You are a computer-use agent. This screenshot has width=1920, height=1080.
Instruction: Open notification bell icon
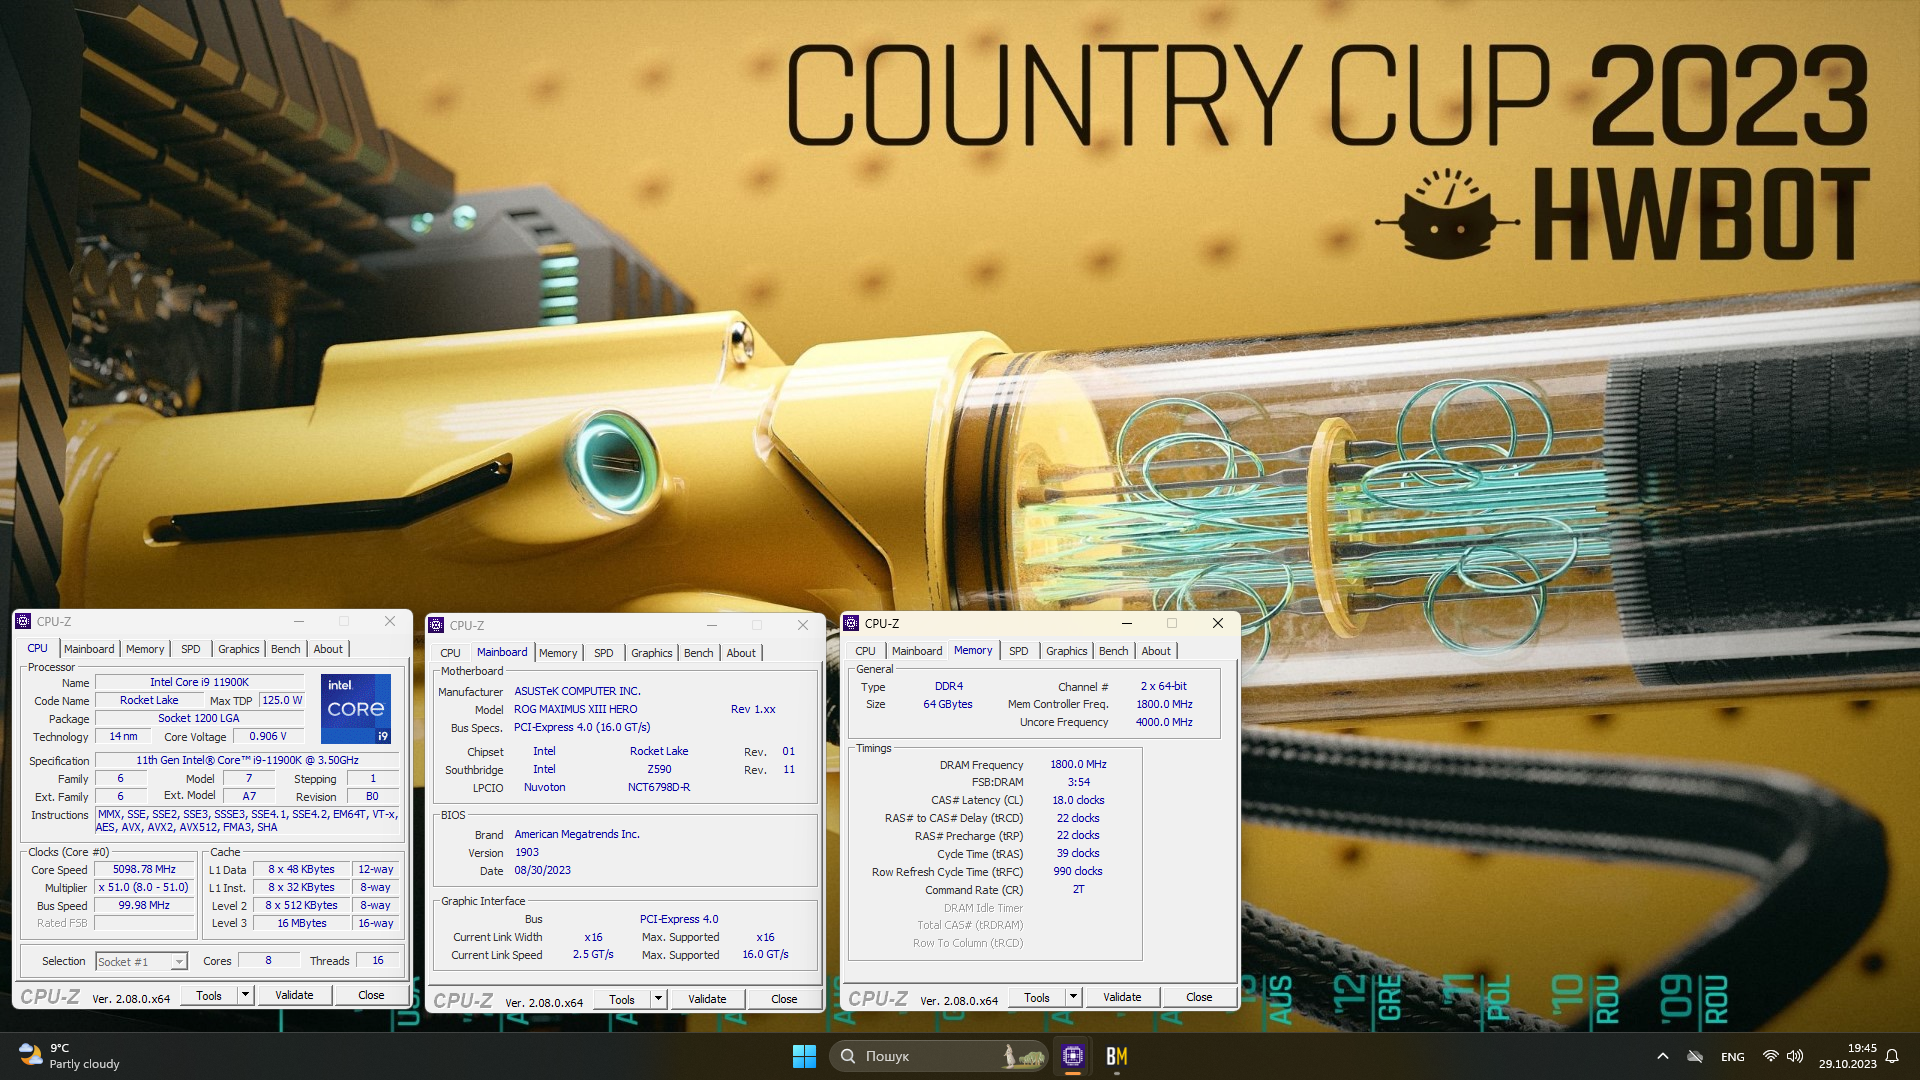click(1892, 1056)
